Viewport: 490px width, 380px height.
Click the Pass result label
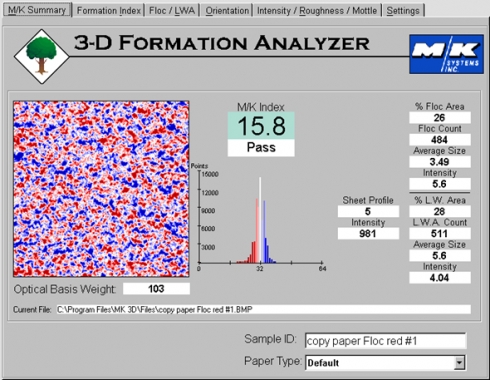261,147
